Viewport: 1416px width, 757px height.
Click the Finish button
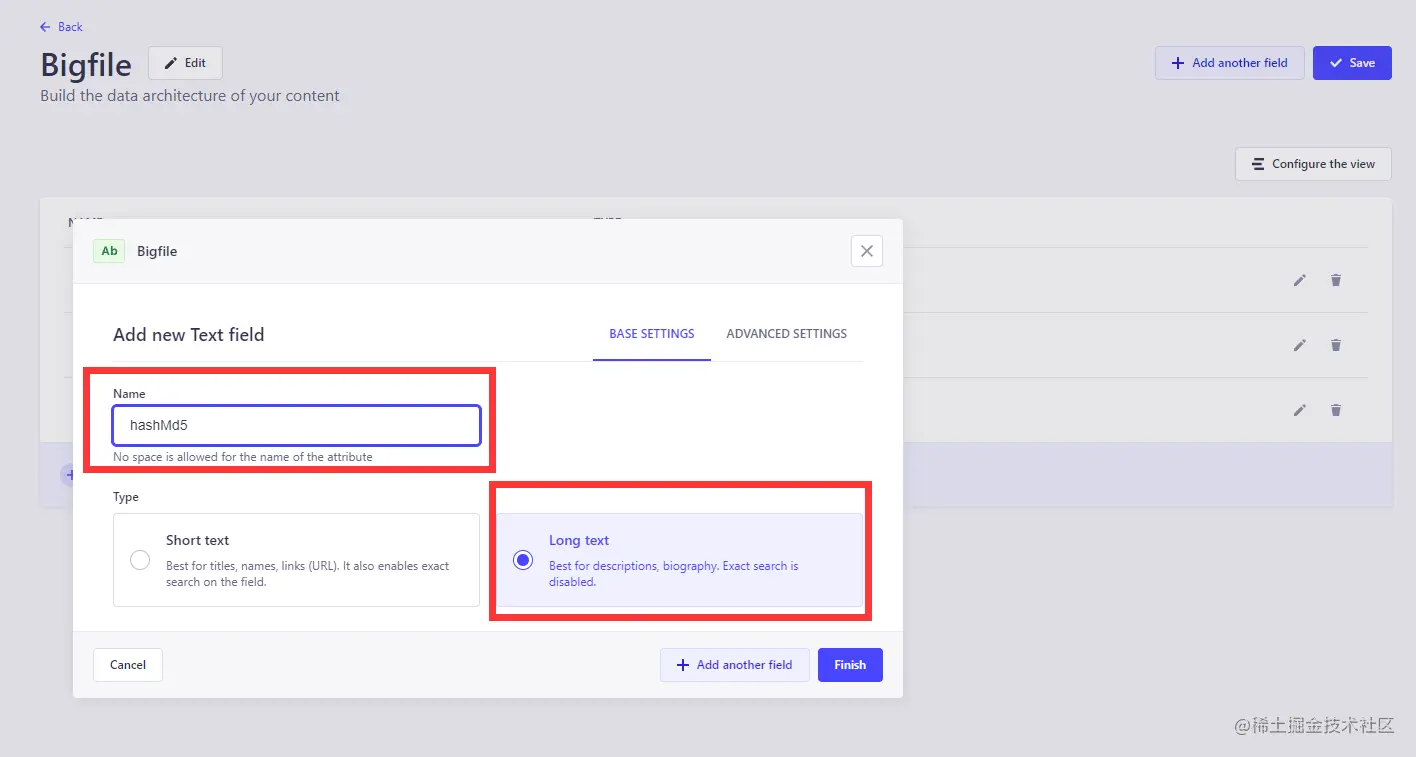(850, 665)
